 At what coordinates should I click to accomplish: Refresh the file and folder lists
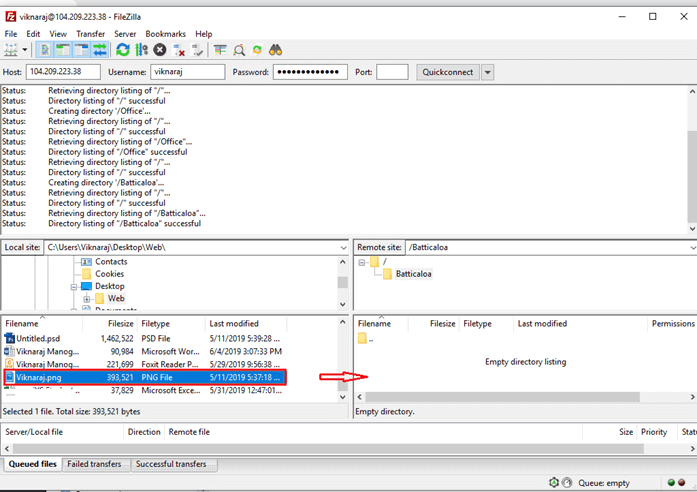tap(123, 50)
